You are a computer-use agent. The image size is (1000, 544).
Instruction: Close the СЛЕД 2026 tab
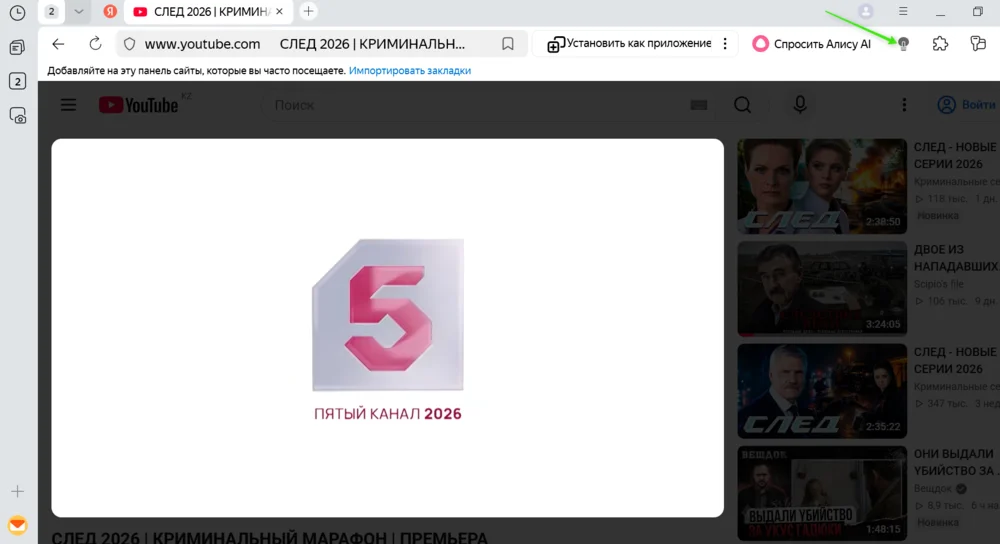click(x=279, y=11)
